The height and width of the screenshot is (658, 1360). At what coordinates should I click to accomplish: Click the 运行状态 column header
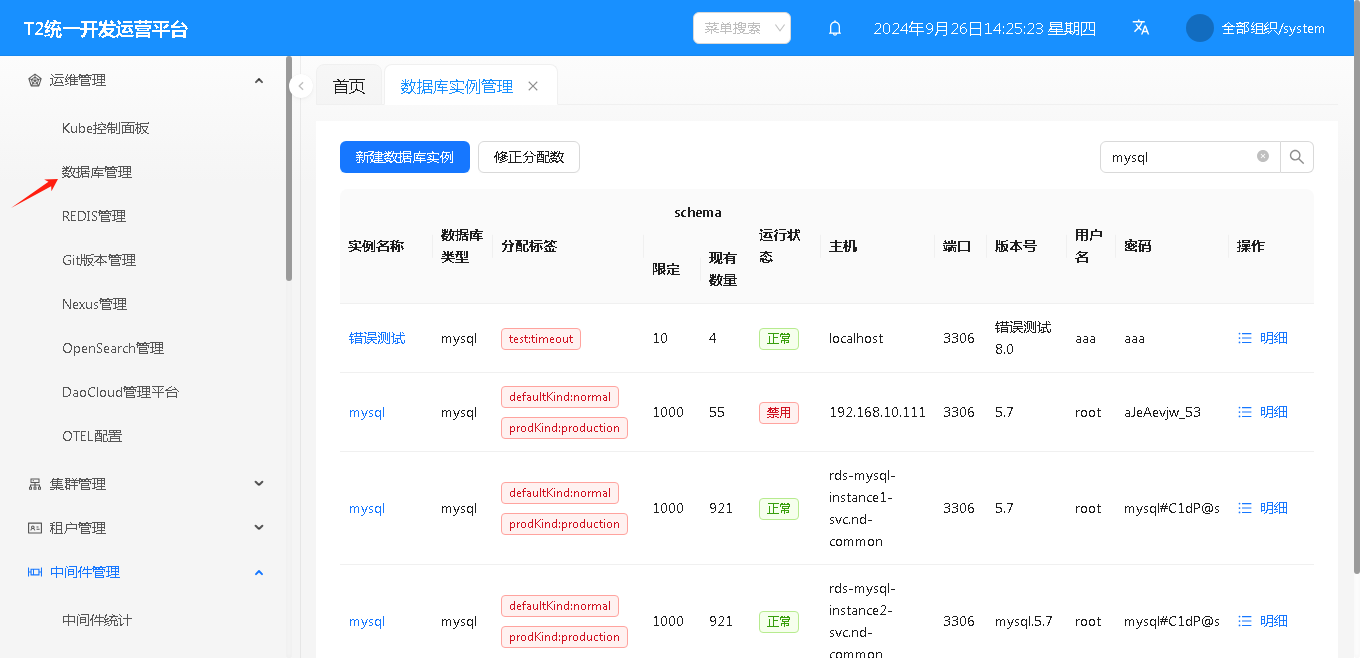(x=780, y=246)
